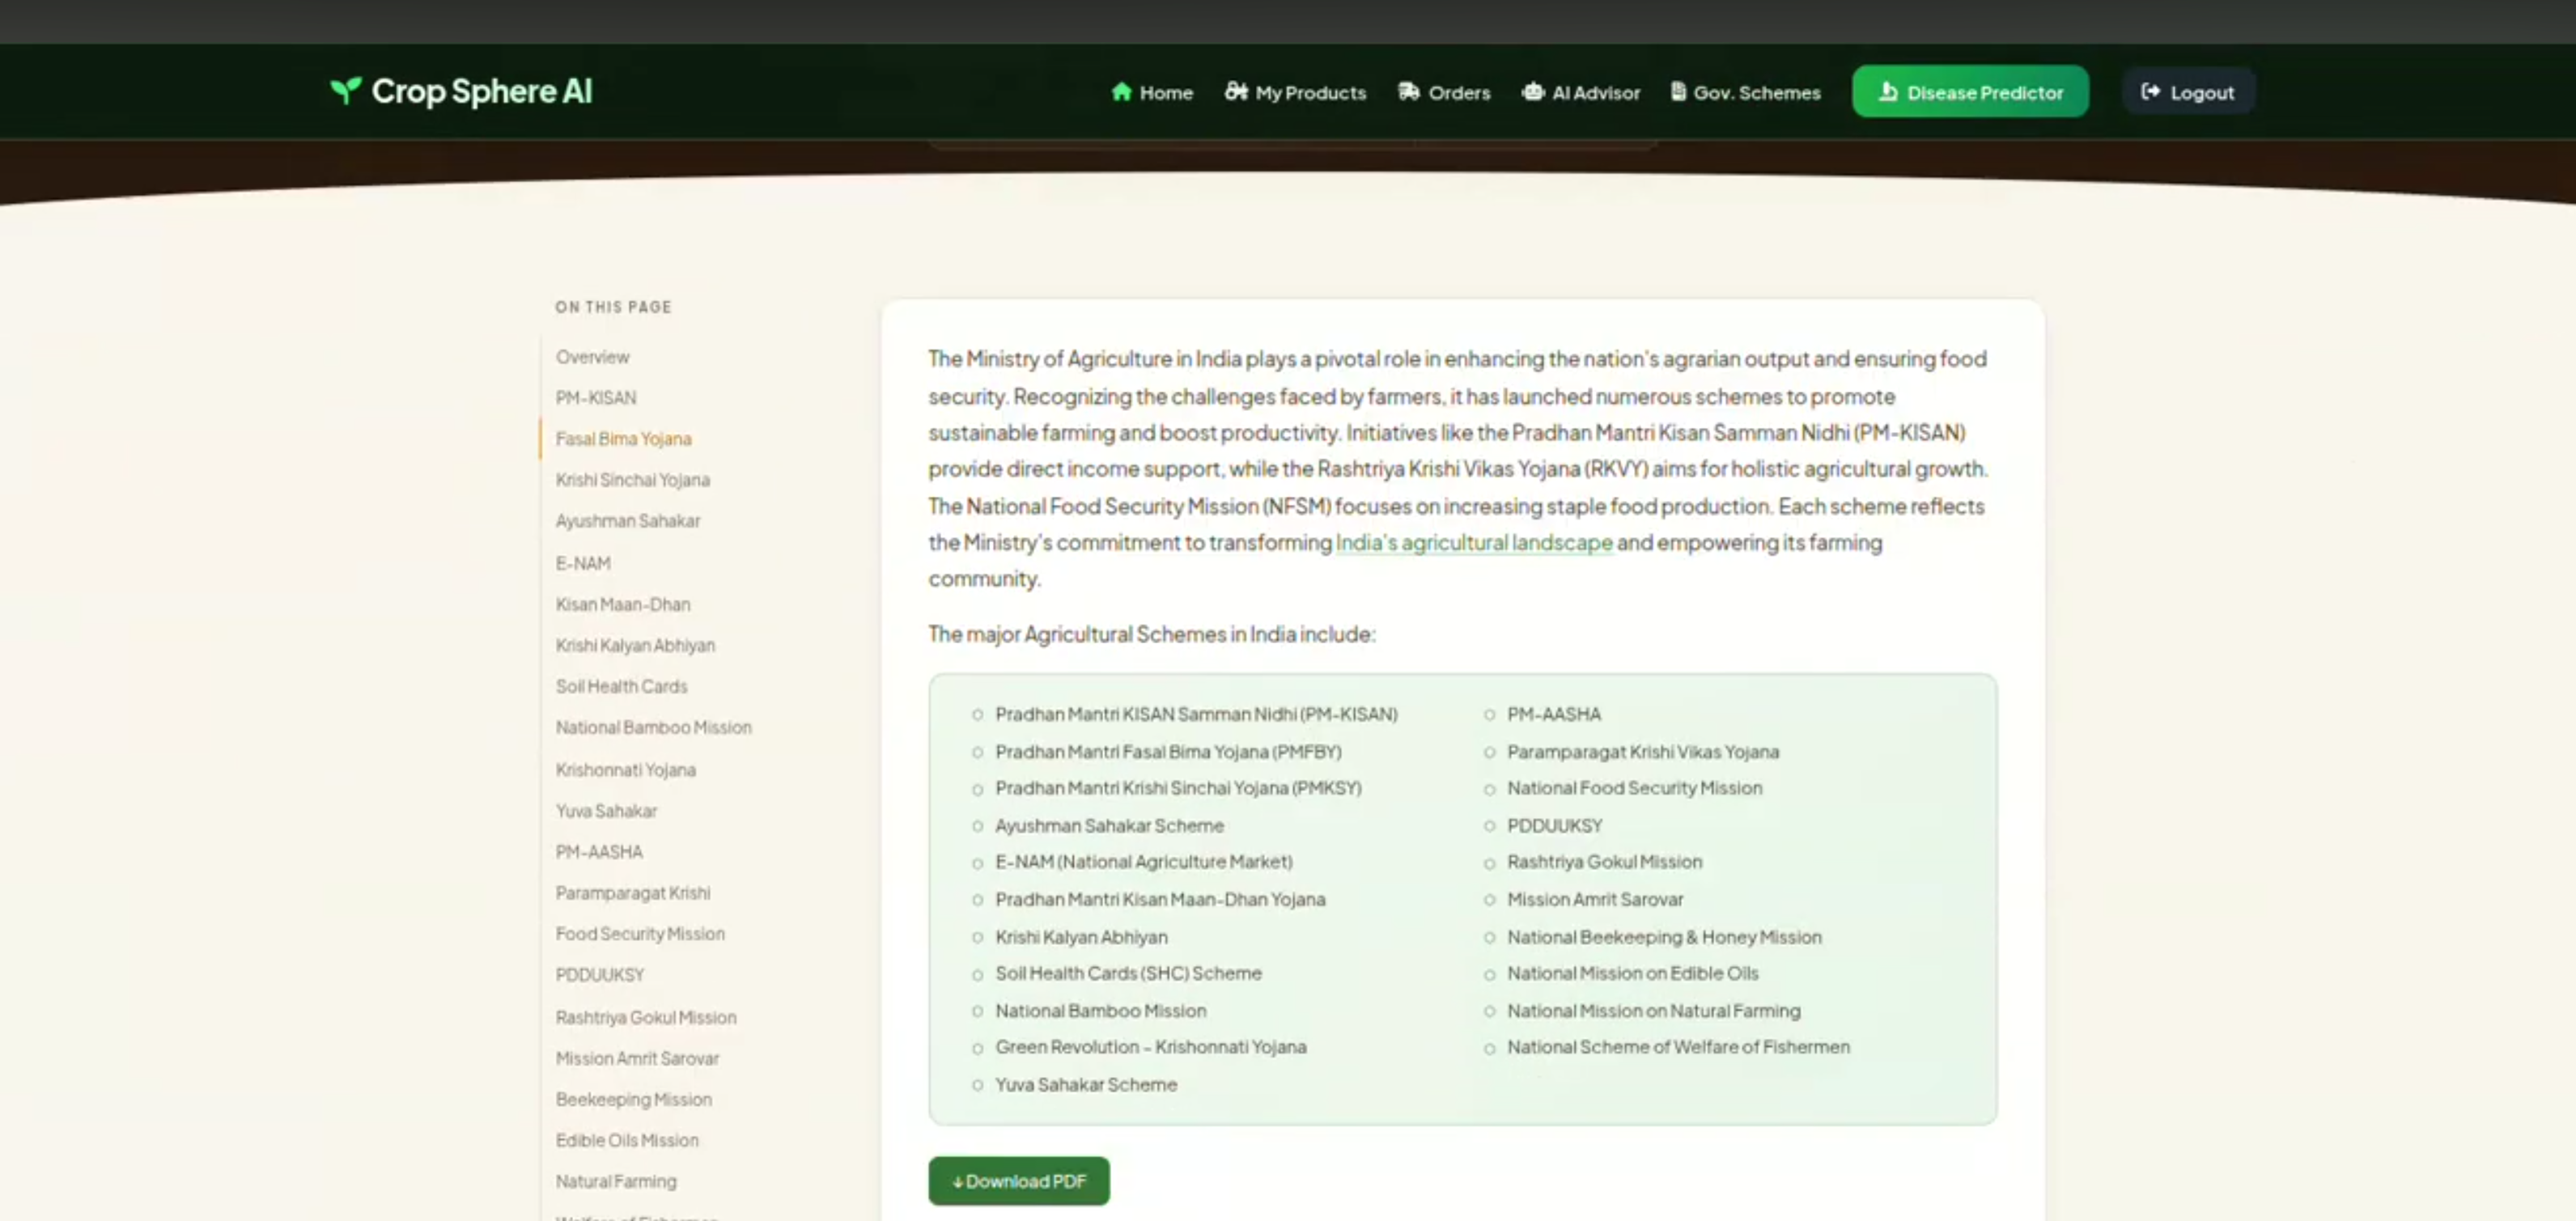Jump to Krishi Sinchai Yojana section
This screenshot has height=1221, width=2576.
coord(633,480)
